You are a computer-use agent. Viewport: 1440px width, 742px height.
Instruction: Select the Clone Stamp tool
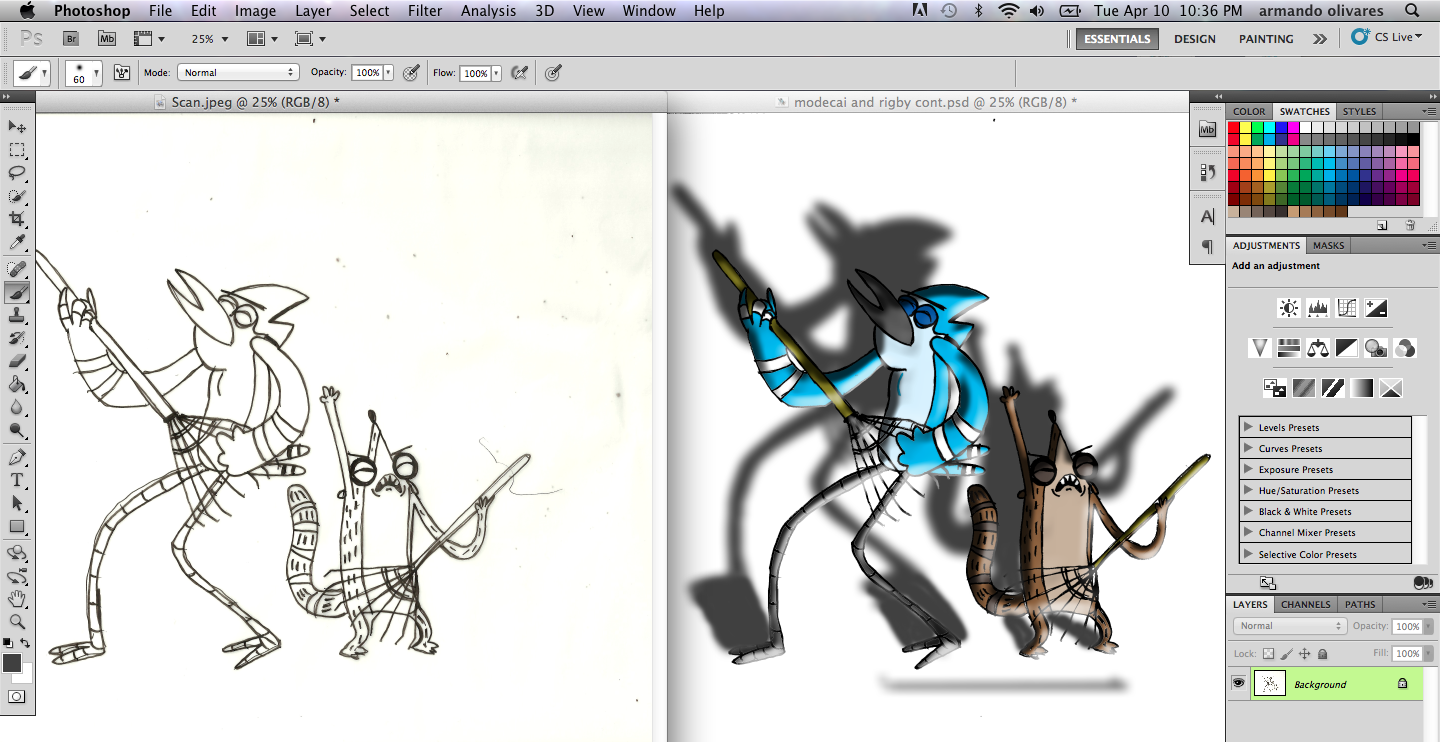click(x=17, y=315)
